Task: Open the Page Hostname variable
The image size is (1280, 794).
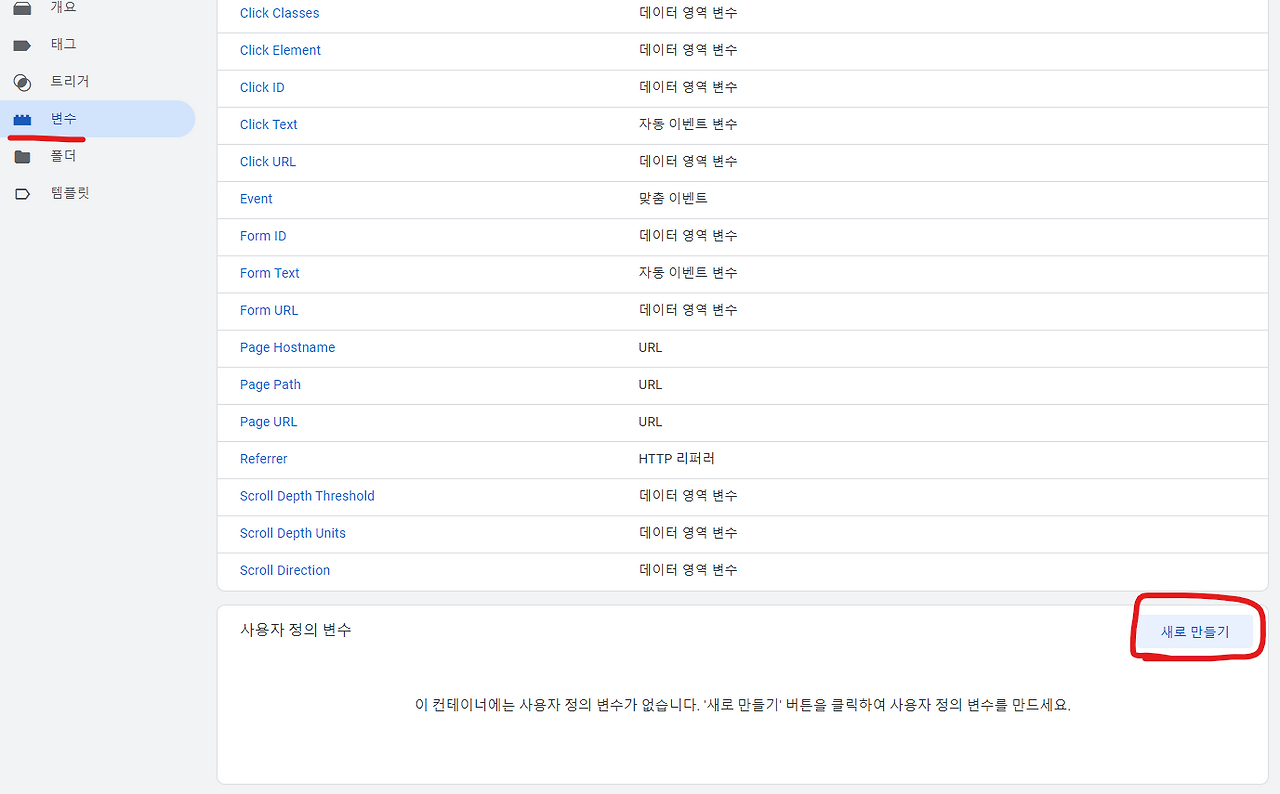Action: pyautogui.click(x=287, y=347)
